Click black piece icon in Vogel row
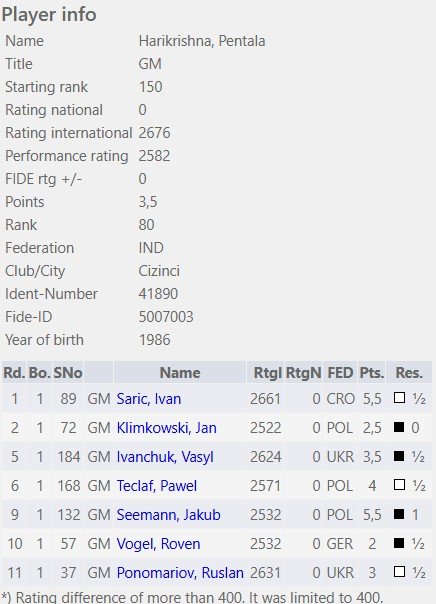The width and height of the screenshot is (436, 604). pyautogui.click(x=399, y=543)
